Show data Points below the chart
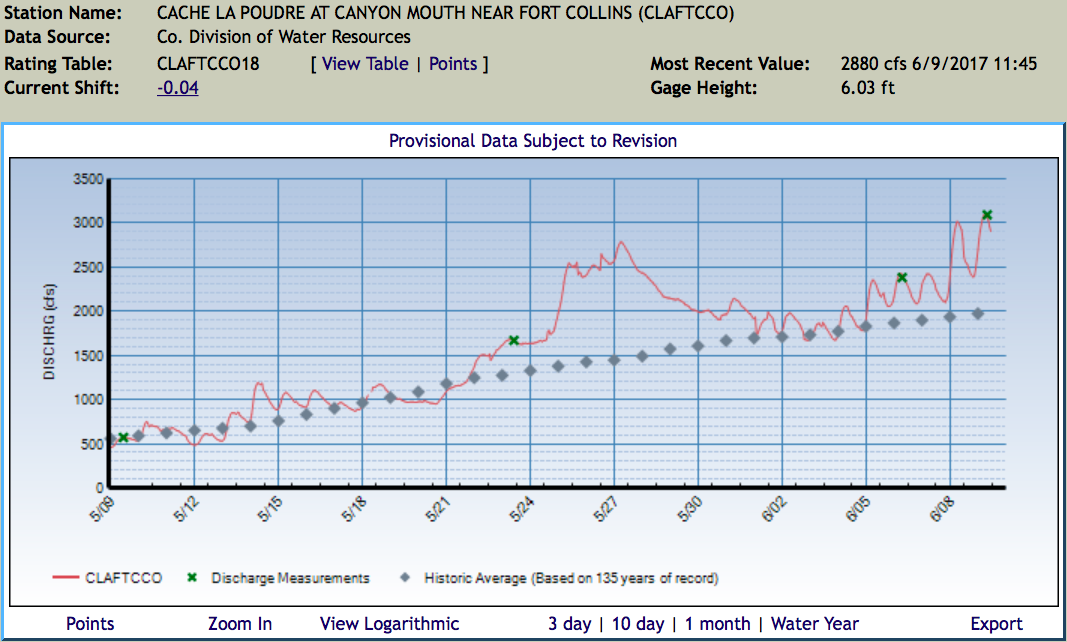 point(90,624)
